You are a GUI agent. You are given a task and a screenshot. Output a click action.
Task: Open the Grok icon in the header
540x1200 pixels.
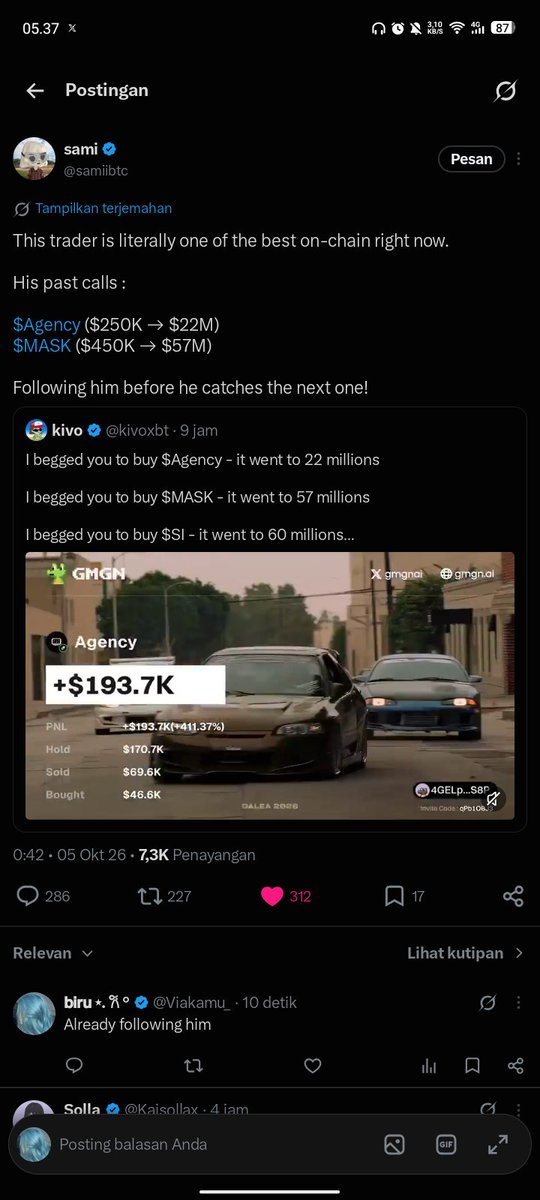(505, 91)
